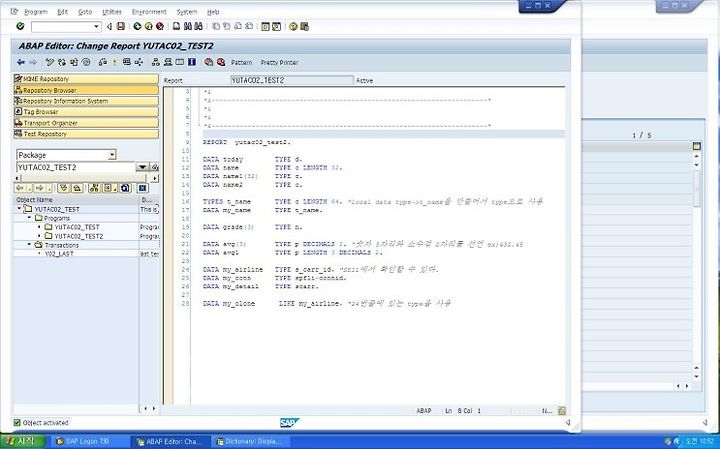Click the Set/Delete External Breakpoint icon
720x449 pixels.
point(221,62)
